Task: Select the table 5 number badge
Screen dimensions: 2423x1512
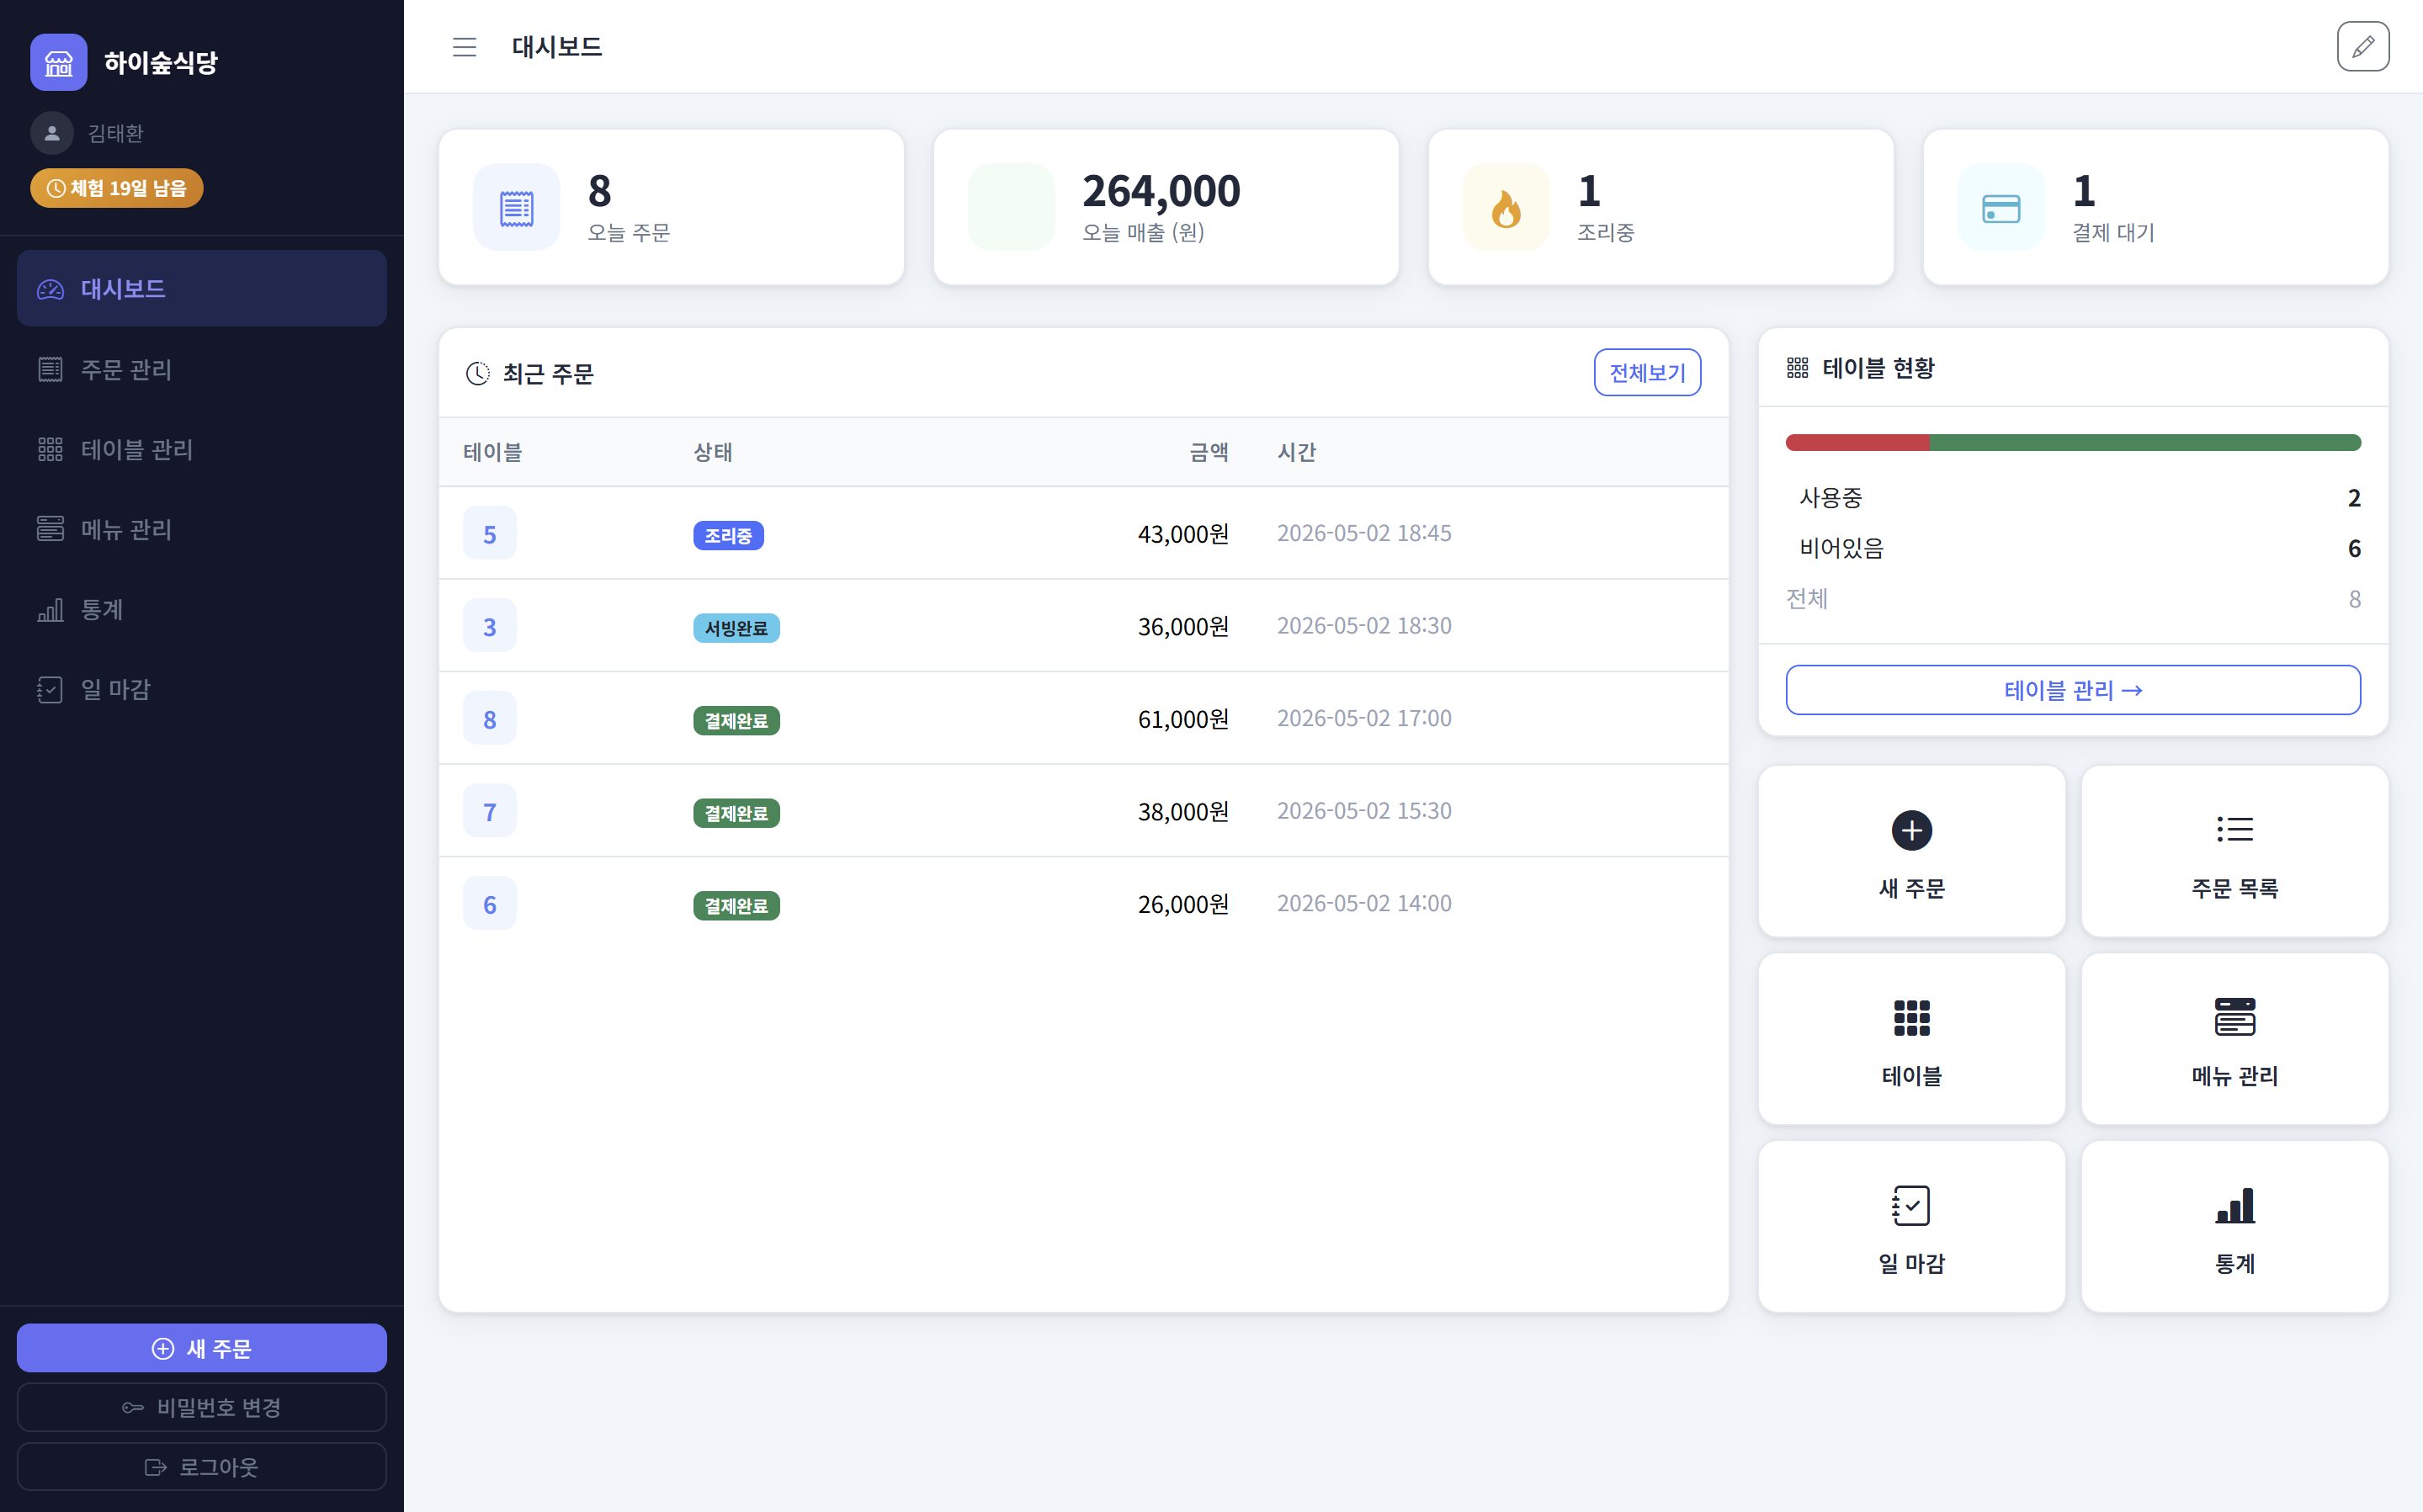Action: [490, 534]
